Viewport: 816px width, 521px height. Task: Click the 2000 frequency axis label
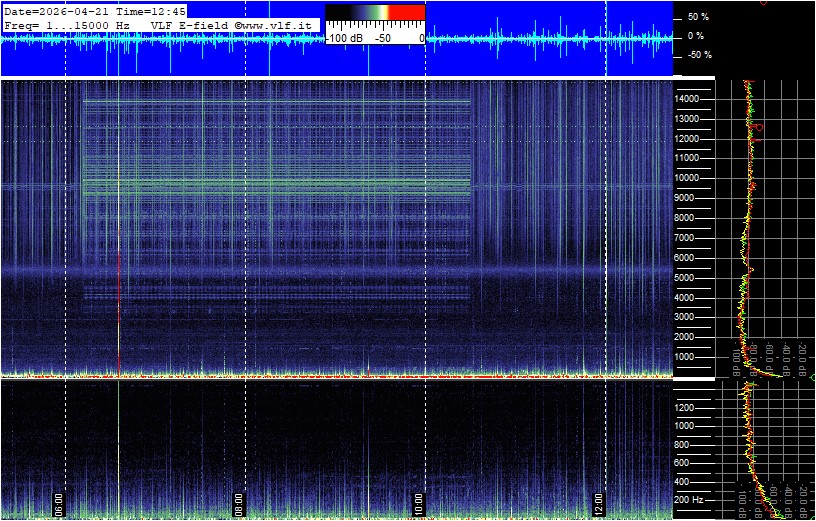[686, 337]
